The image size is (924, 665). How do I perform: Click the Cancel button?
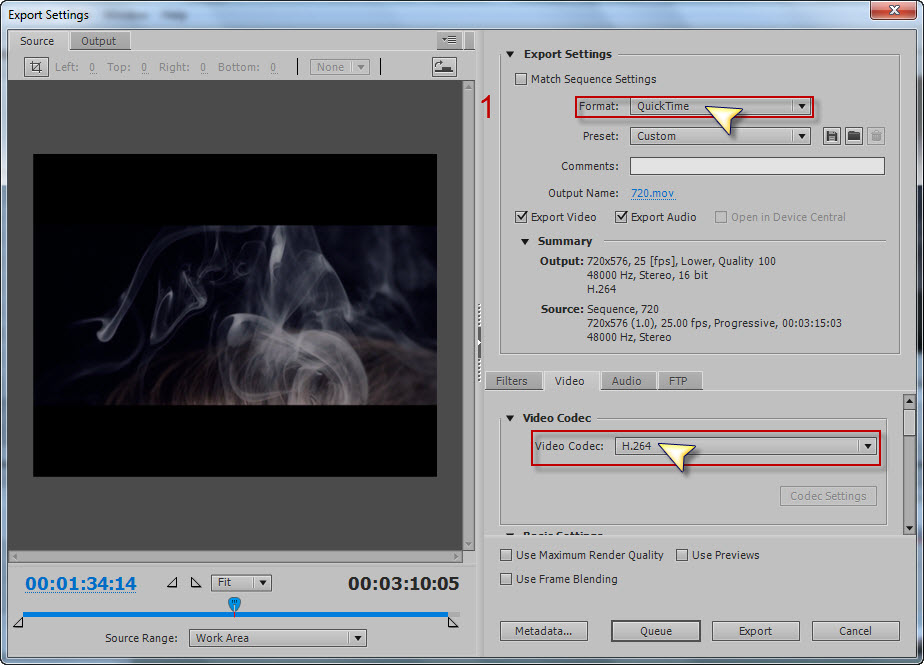coord(855,631)
